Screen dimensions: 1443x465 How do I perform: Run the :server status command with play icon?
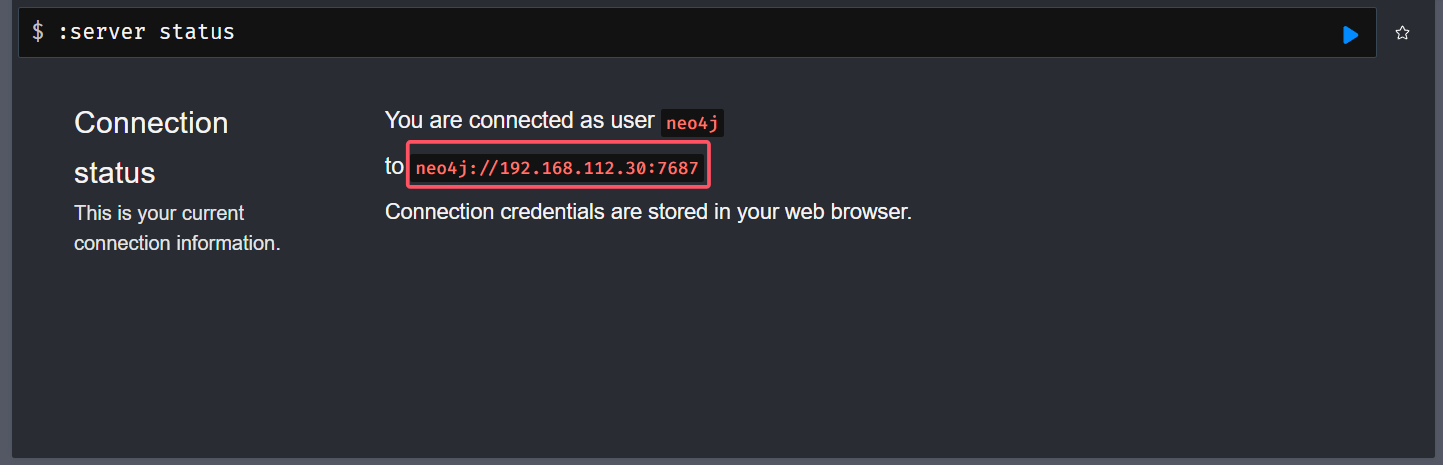pyautogui.click(x=1351, y=35)
